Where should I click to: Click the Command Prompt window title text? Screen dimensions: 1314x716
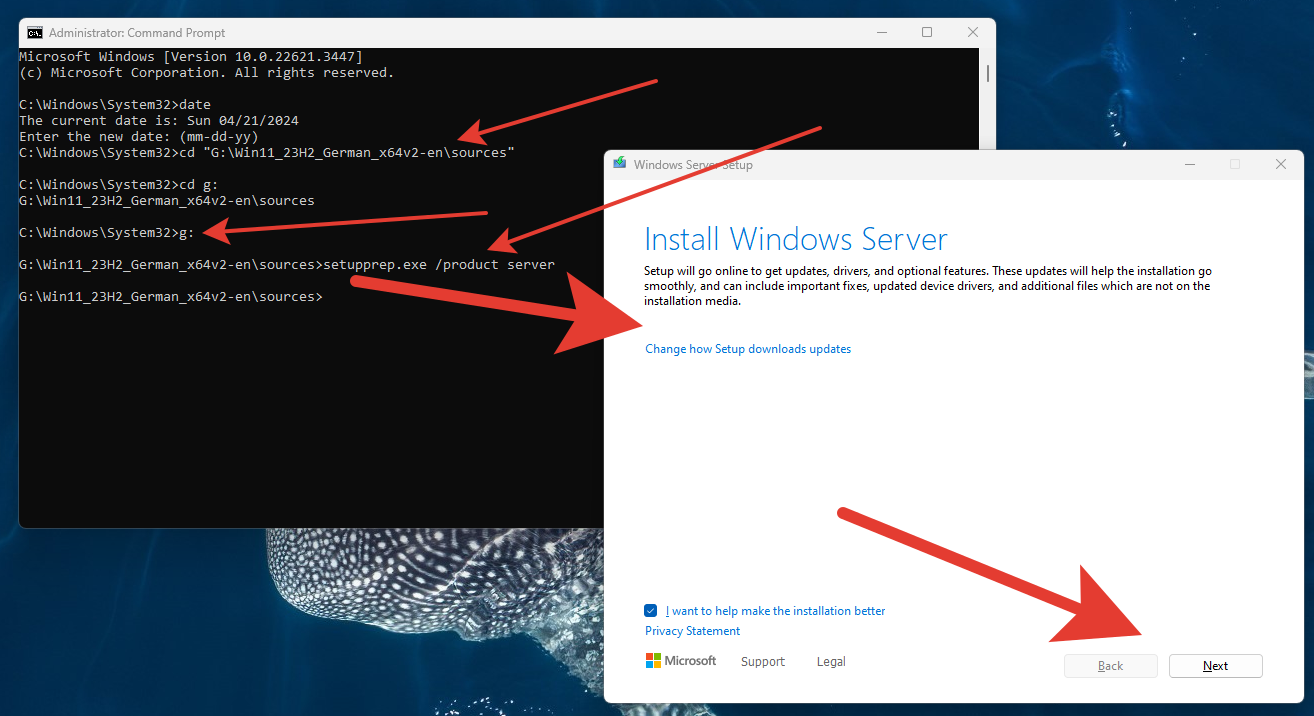(x=137, y=33)
